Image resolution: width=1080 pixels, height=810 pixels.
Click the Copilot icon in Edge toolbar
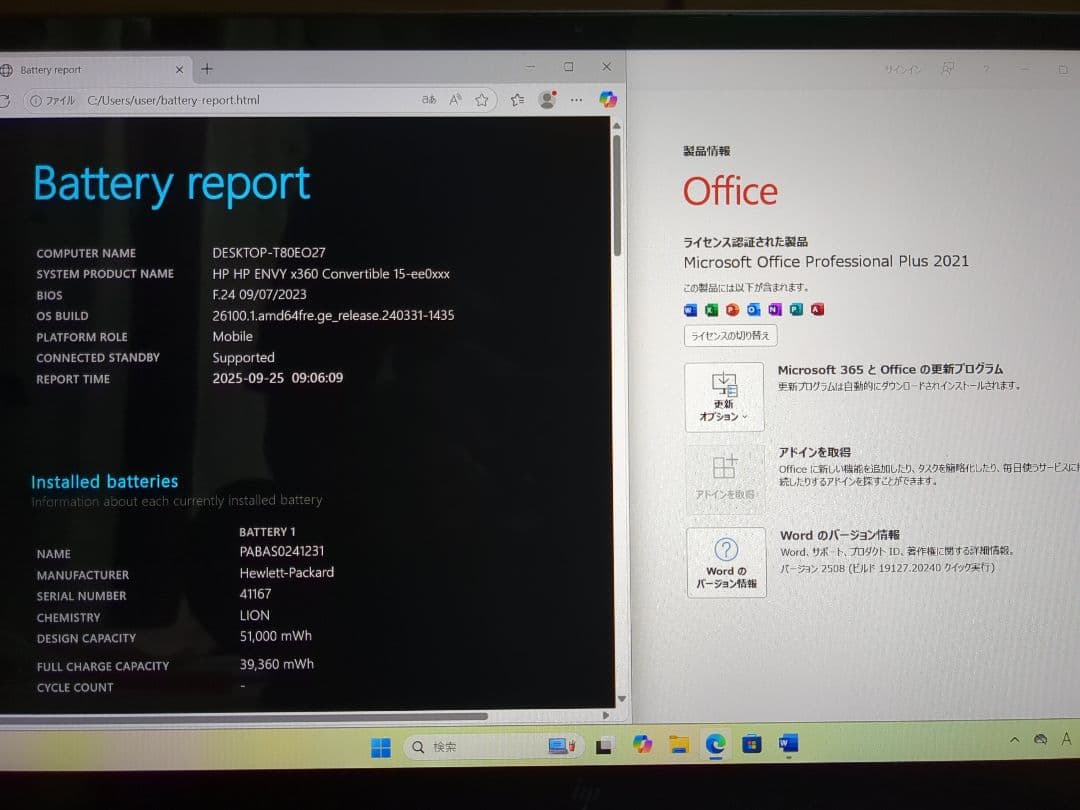[608, 100]
